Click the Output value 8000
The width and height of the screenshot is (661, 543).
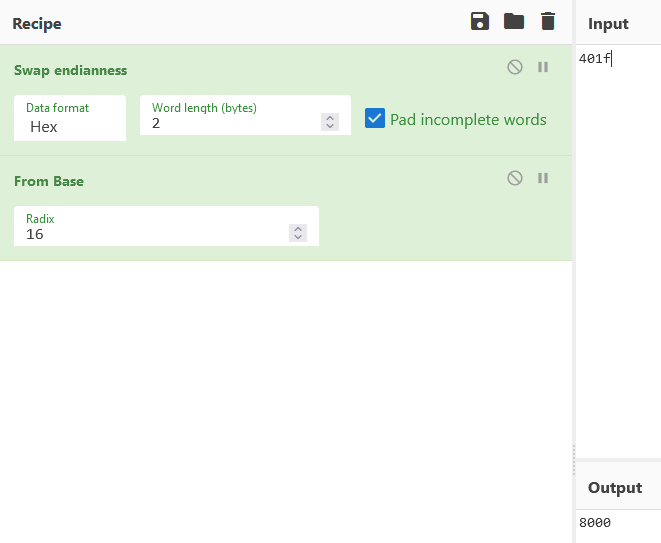[595, 523]
